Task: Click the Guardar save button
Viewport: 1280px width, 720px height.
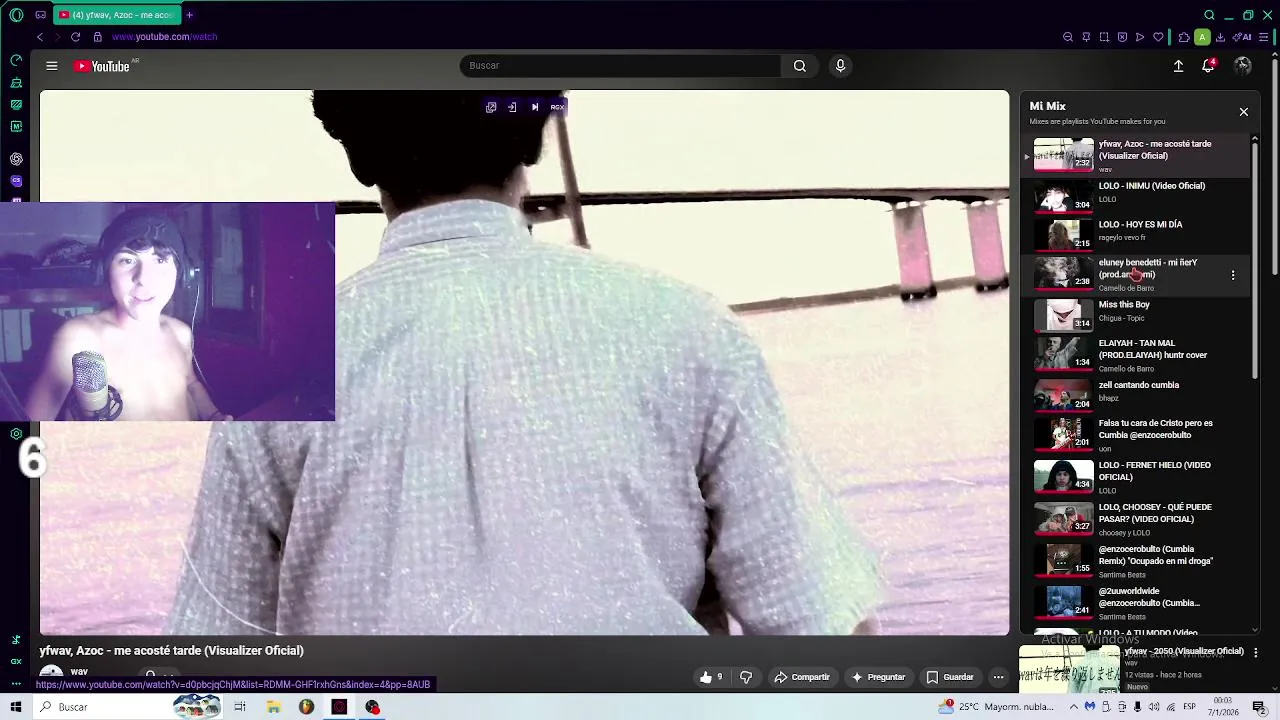Action: point(950,677)
